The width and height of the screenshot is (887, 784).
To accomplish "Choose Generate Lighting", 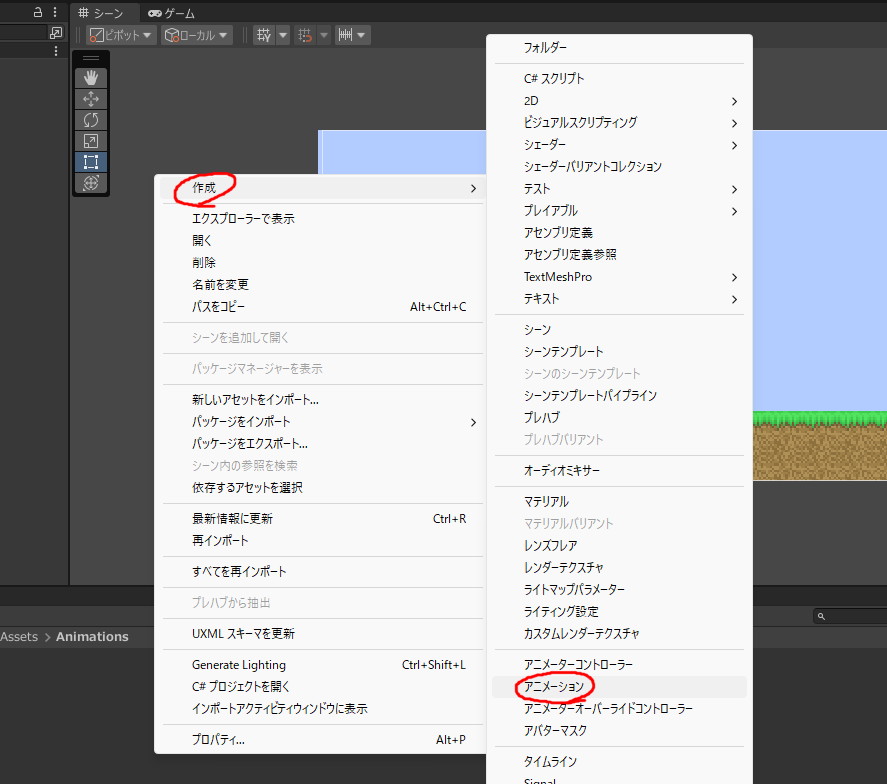I will [x=322, y=665].
